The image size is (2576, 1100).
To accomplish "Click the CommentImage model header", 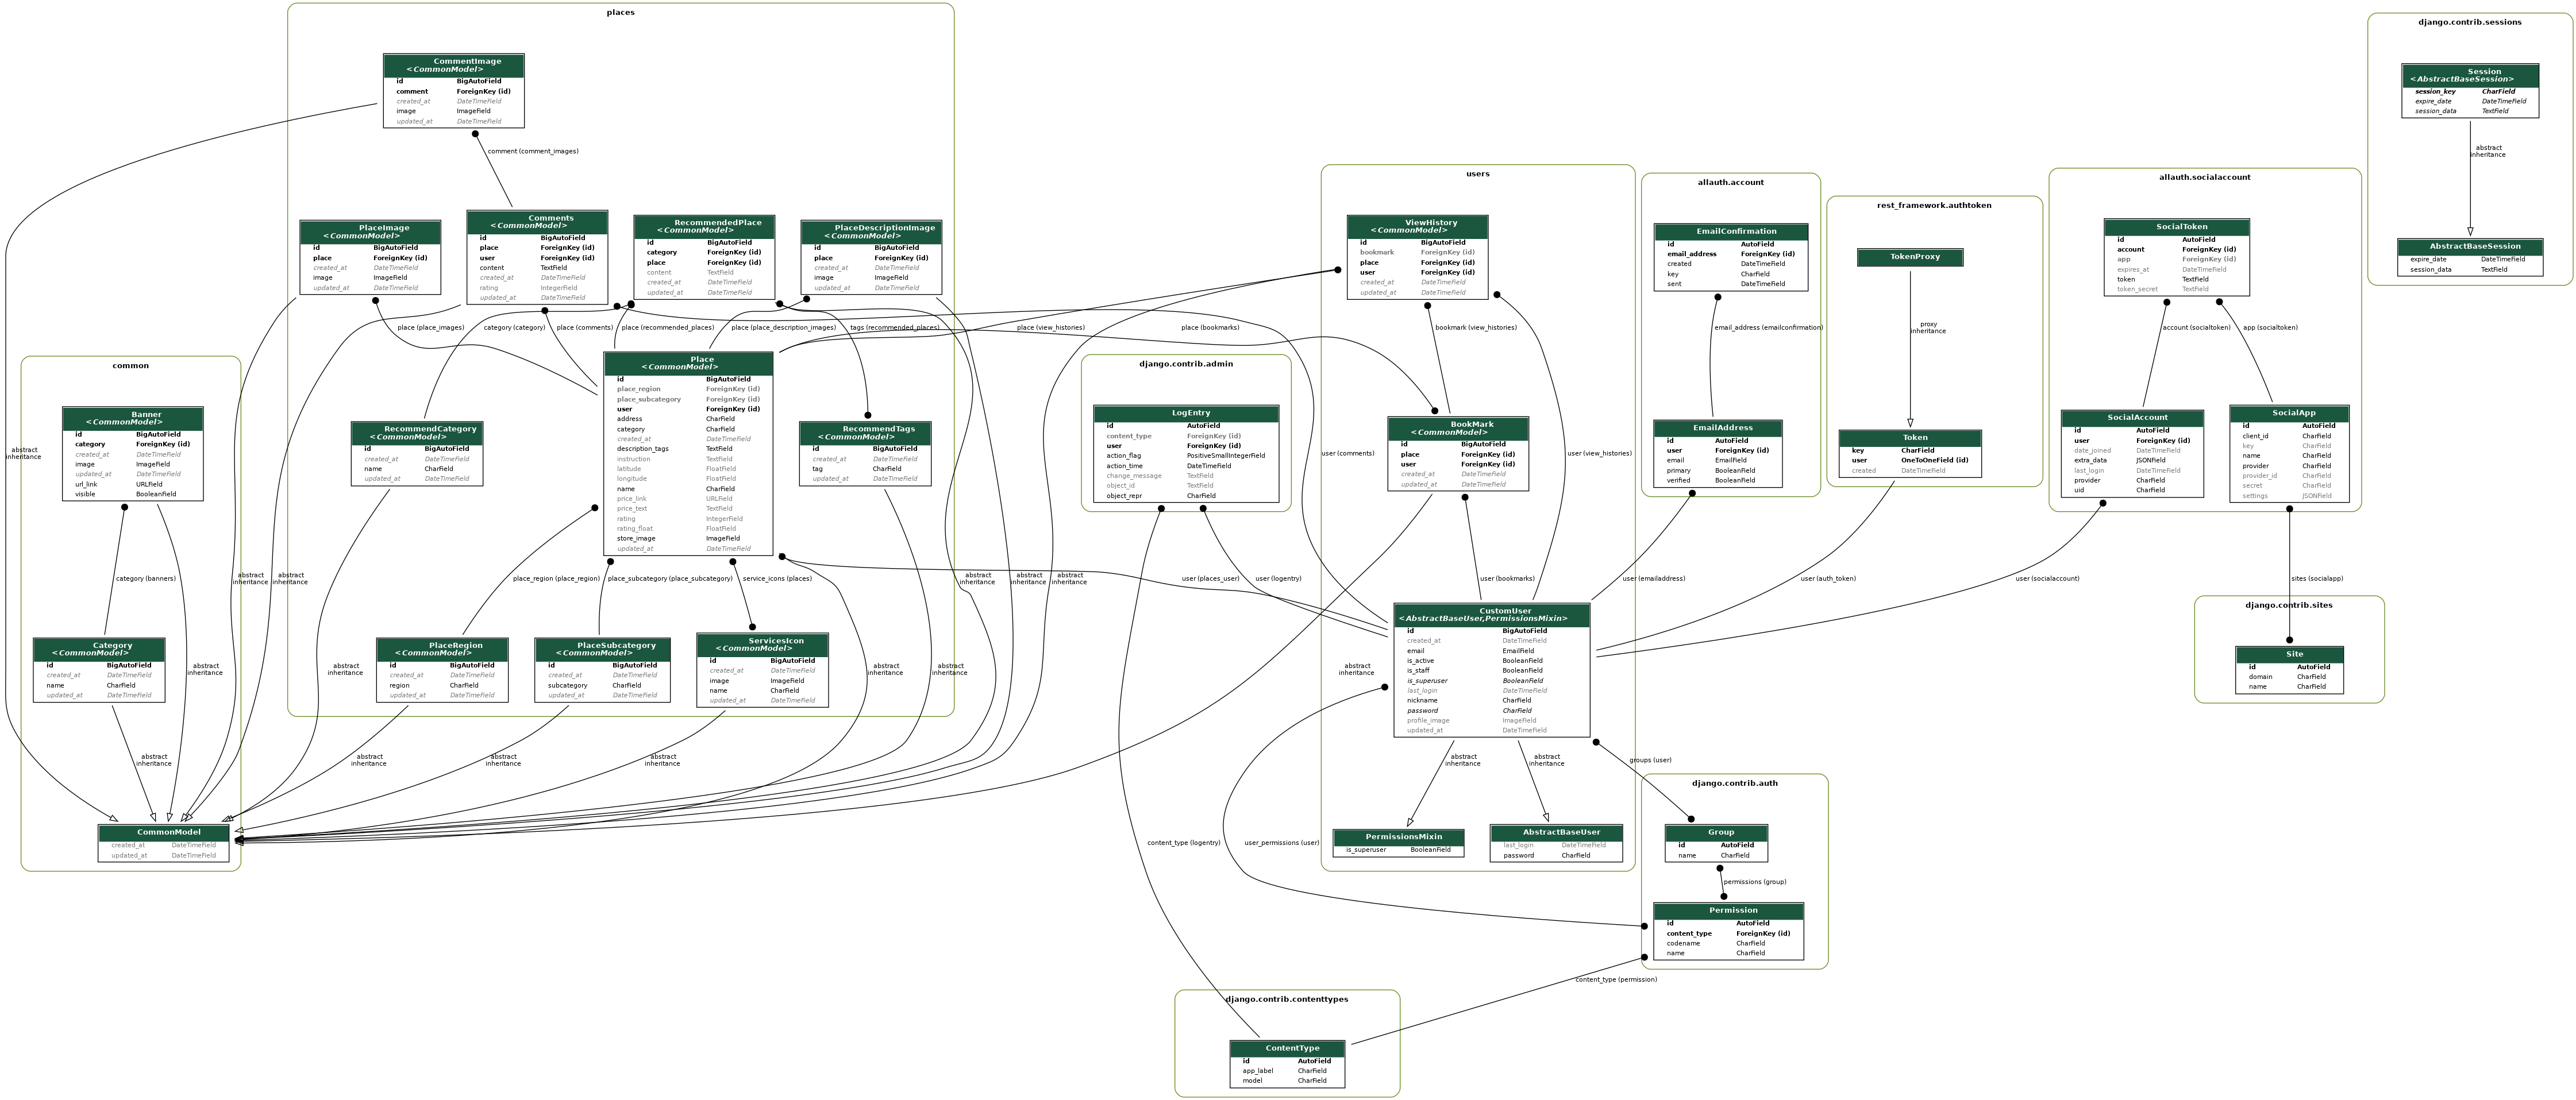I will pos(453,65).
